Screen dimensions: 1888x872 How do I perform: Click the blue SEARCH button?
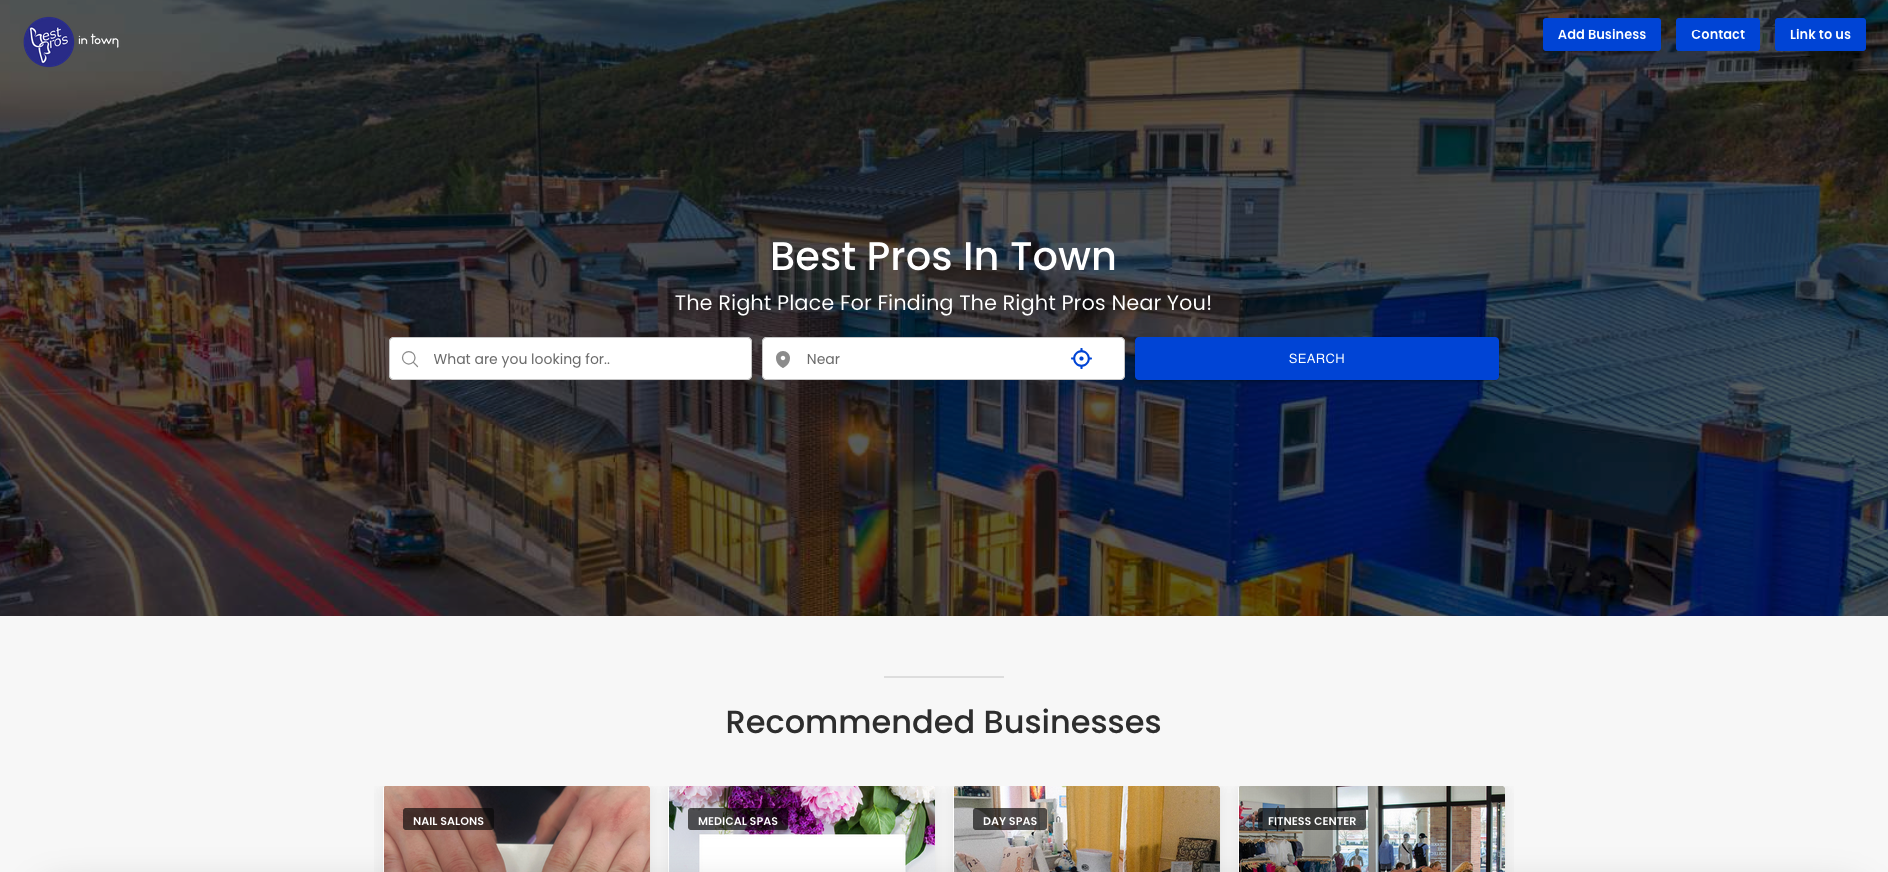tap(1316, 358)
